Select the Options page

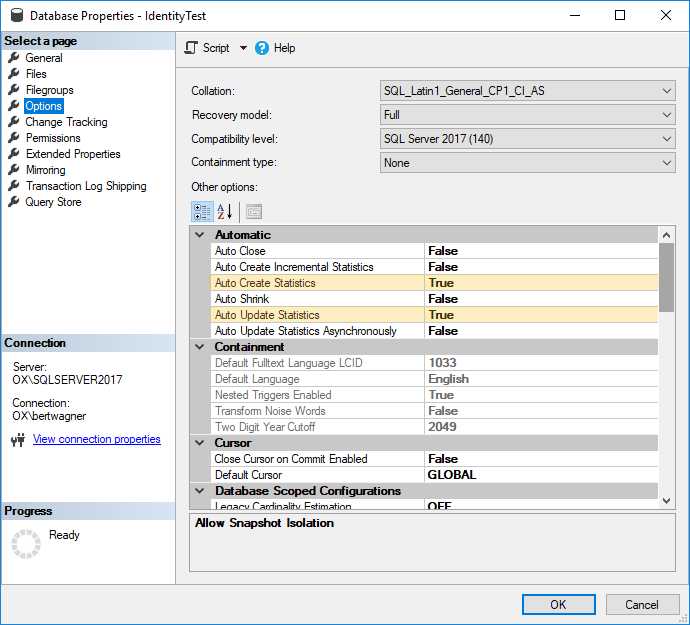point(44,106)
